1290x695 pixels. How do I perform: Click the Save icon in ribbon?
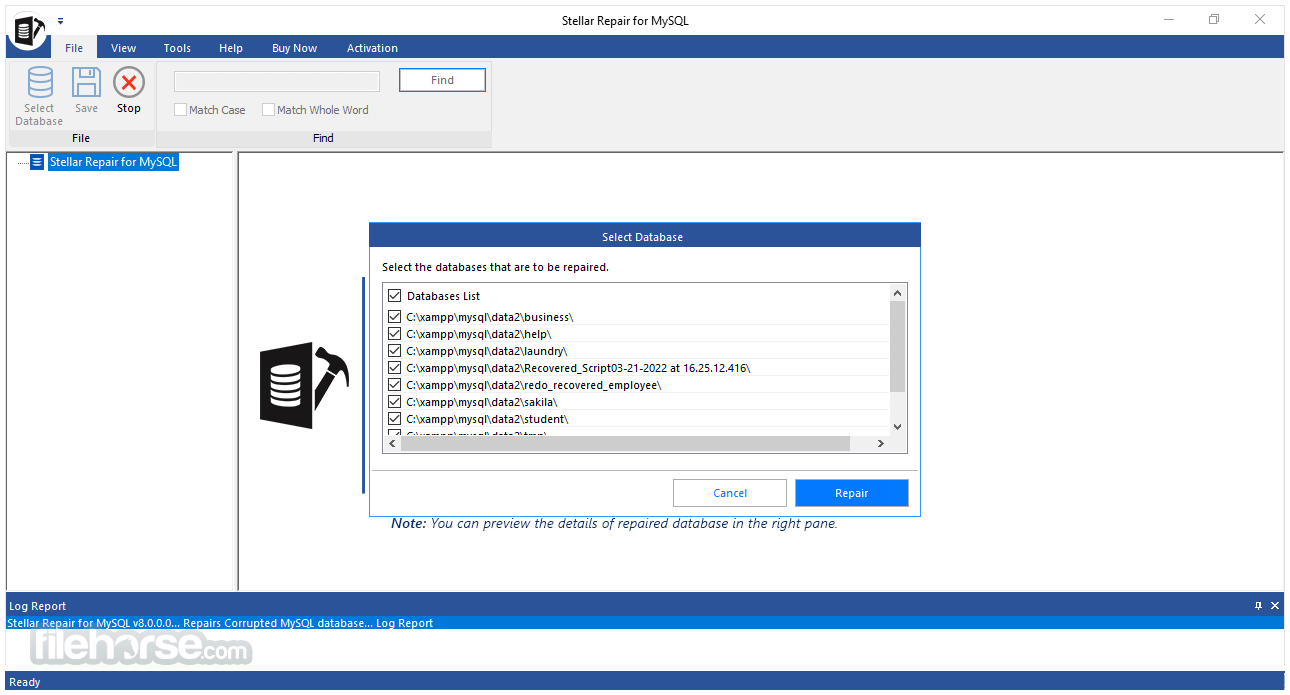click(87, 83)
